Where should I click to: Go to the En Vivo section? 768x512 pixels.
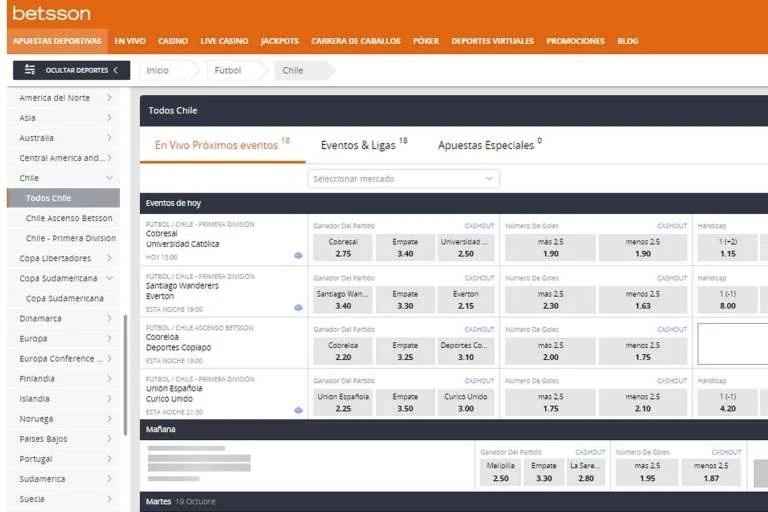[130, 41]
